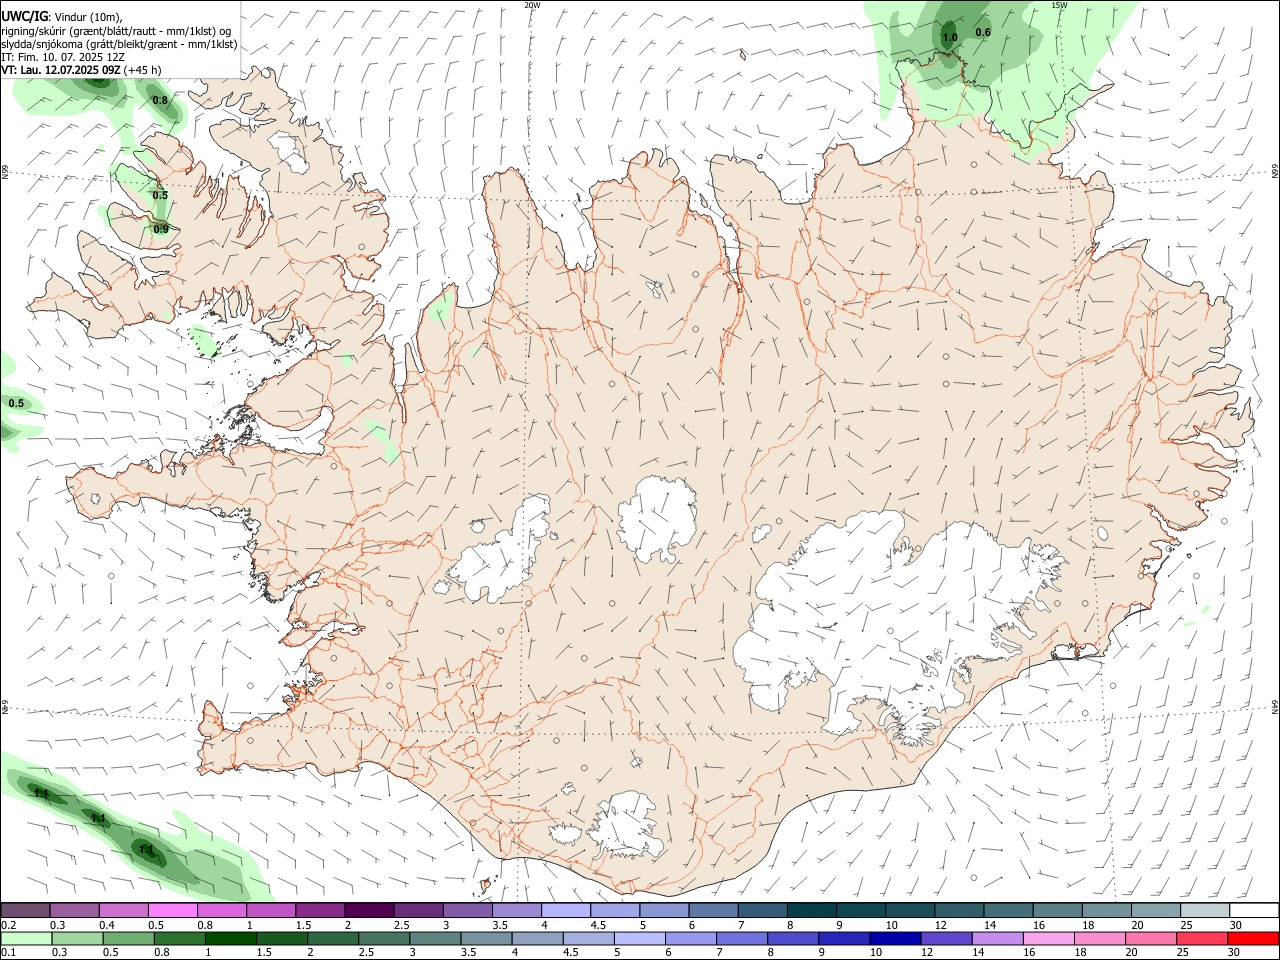The width and height of the screenshot is (1280, 960).
Task: Click the '0.5' map value just above '0.9'
Action: [160, 195]
